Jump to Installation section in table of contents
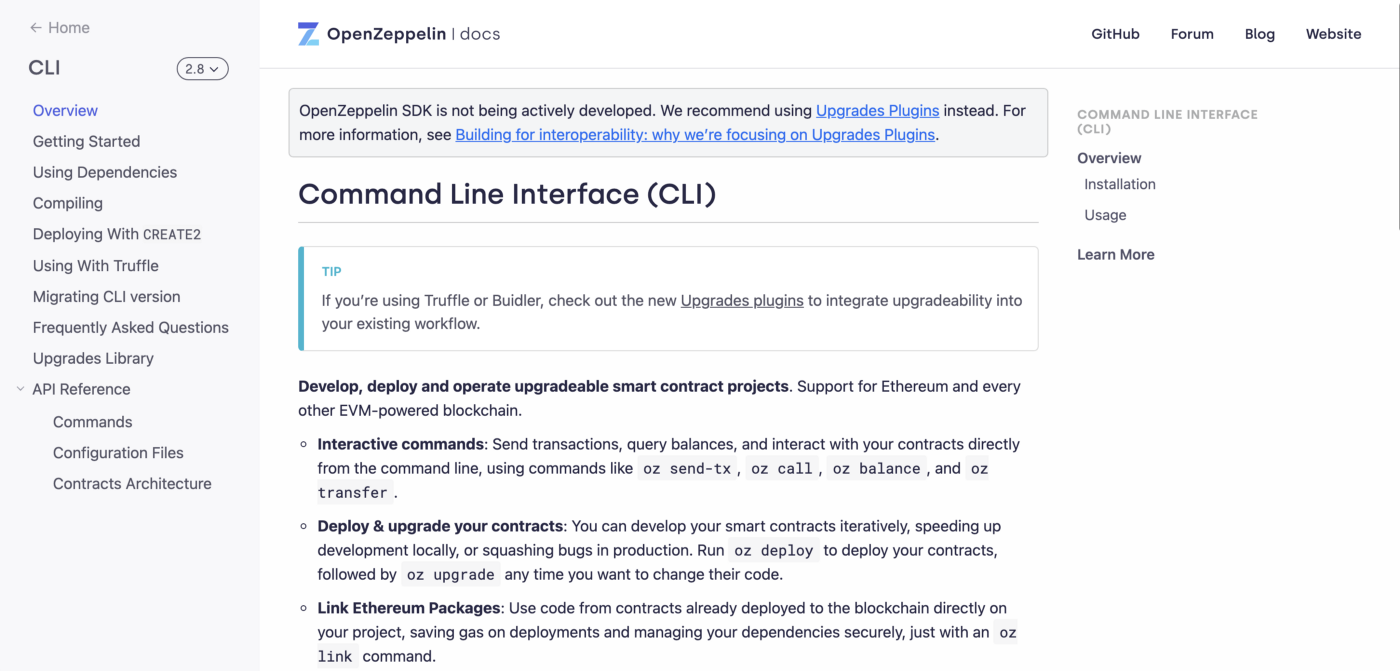The height and width of the screenshot is (671, 1400). point(1119,184)
